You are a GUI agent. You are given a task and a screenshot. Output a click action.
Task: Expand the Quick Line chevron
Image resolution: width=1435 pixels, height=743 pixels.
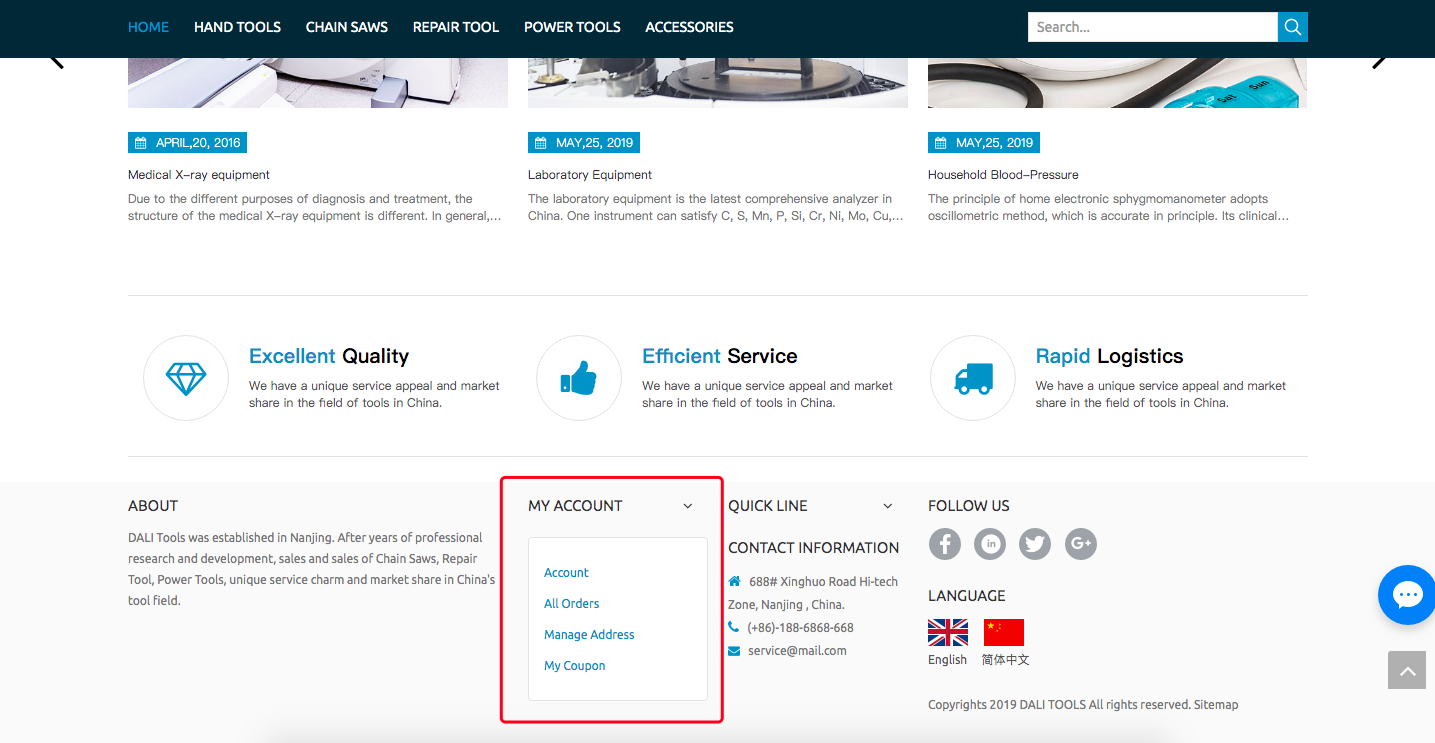[x=887, y=506]
